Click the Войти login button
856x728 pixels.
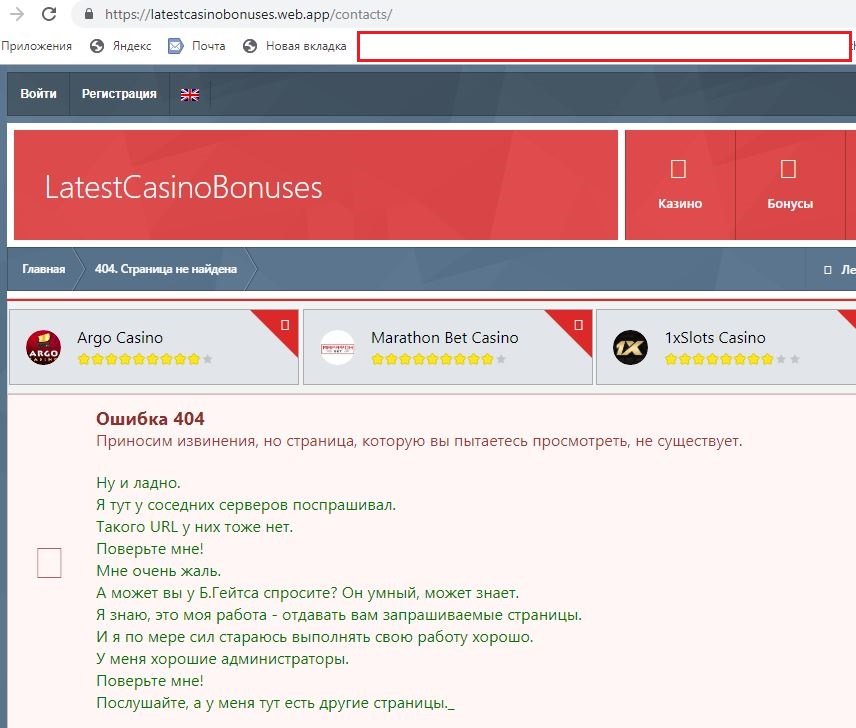(38, 94)
